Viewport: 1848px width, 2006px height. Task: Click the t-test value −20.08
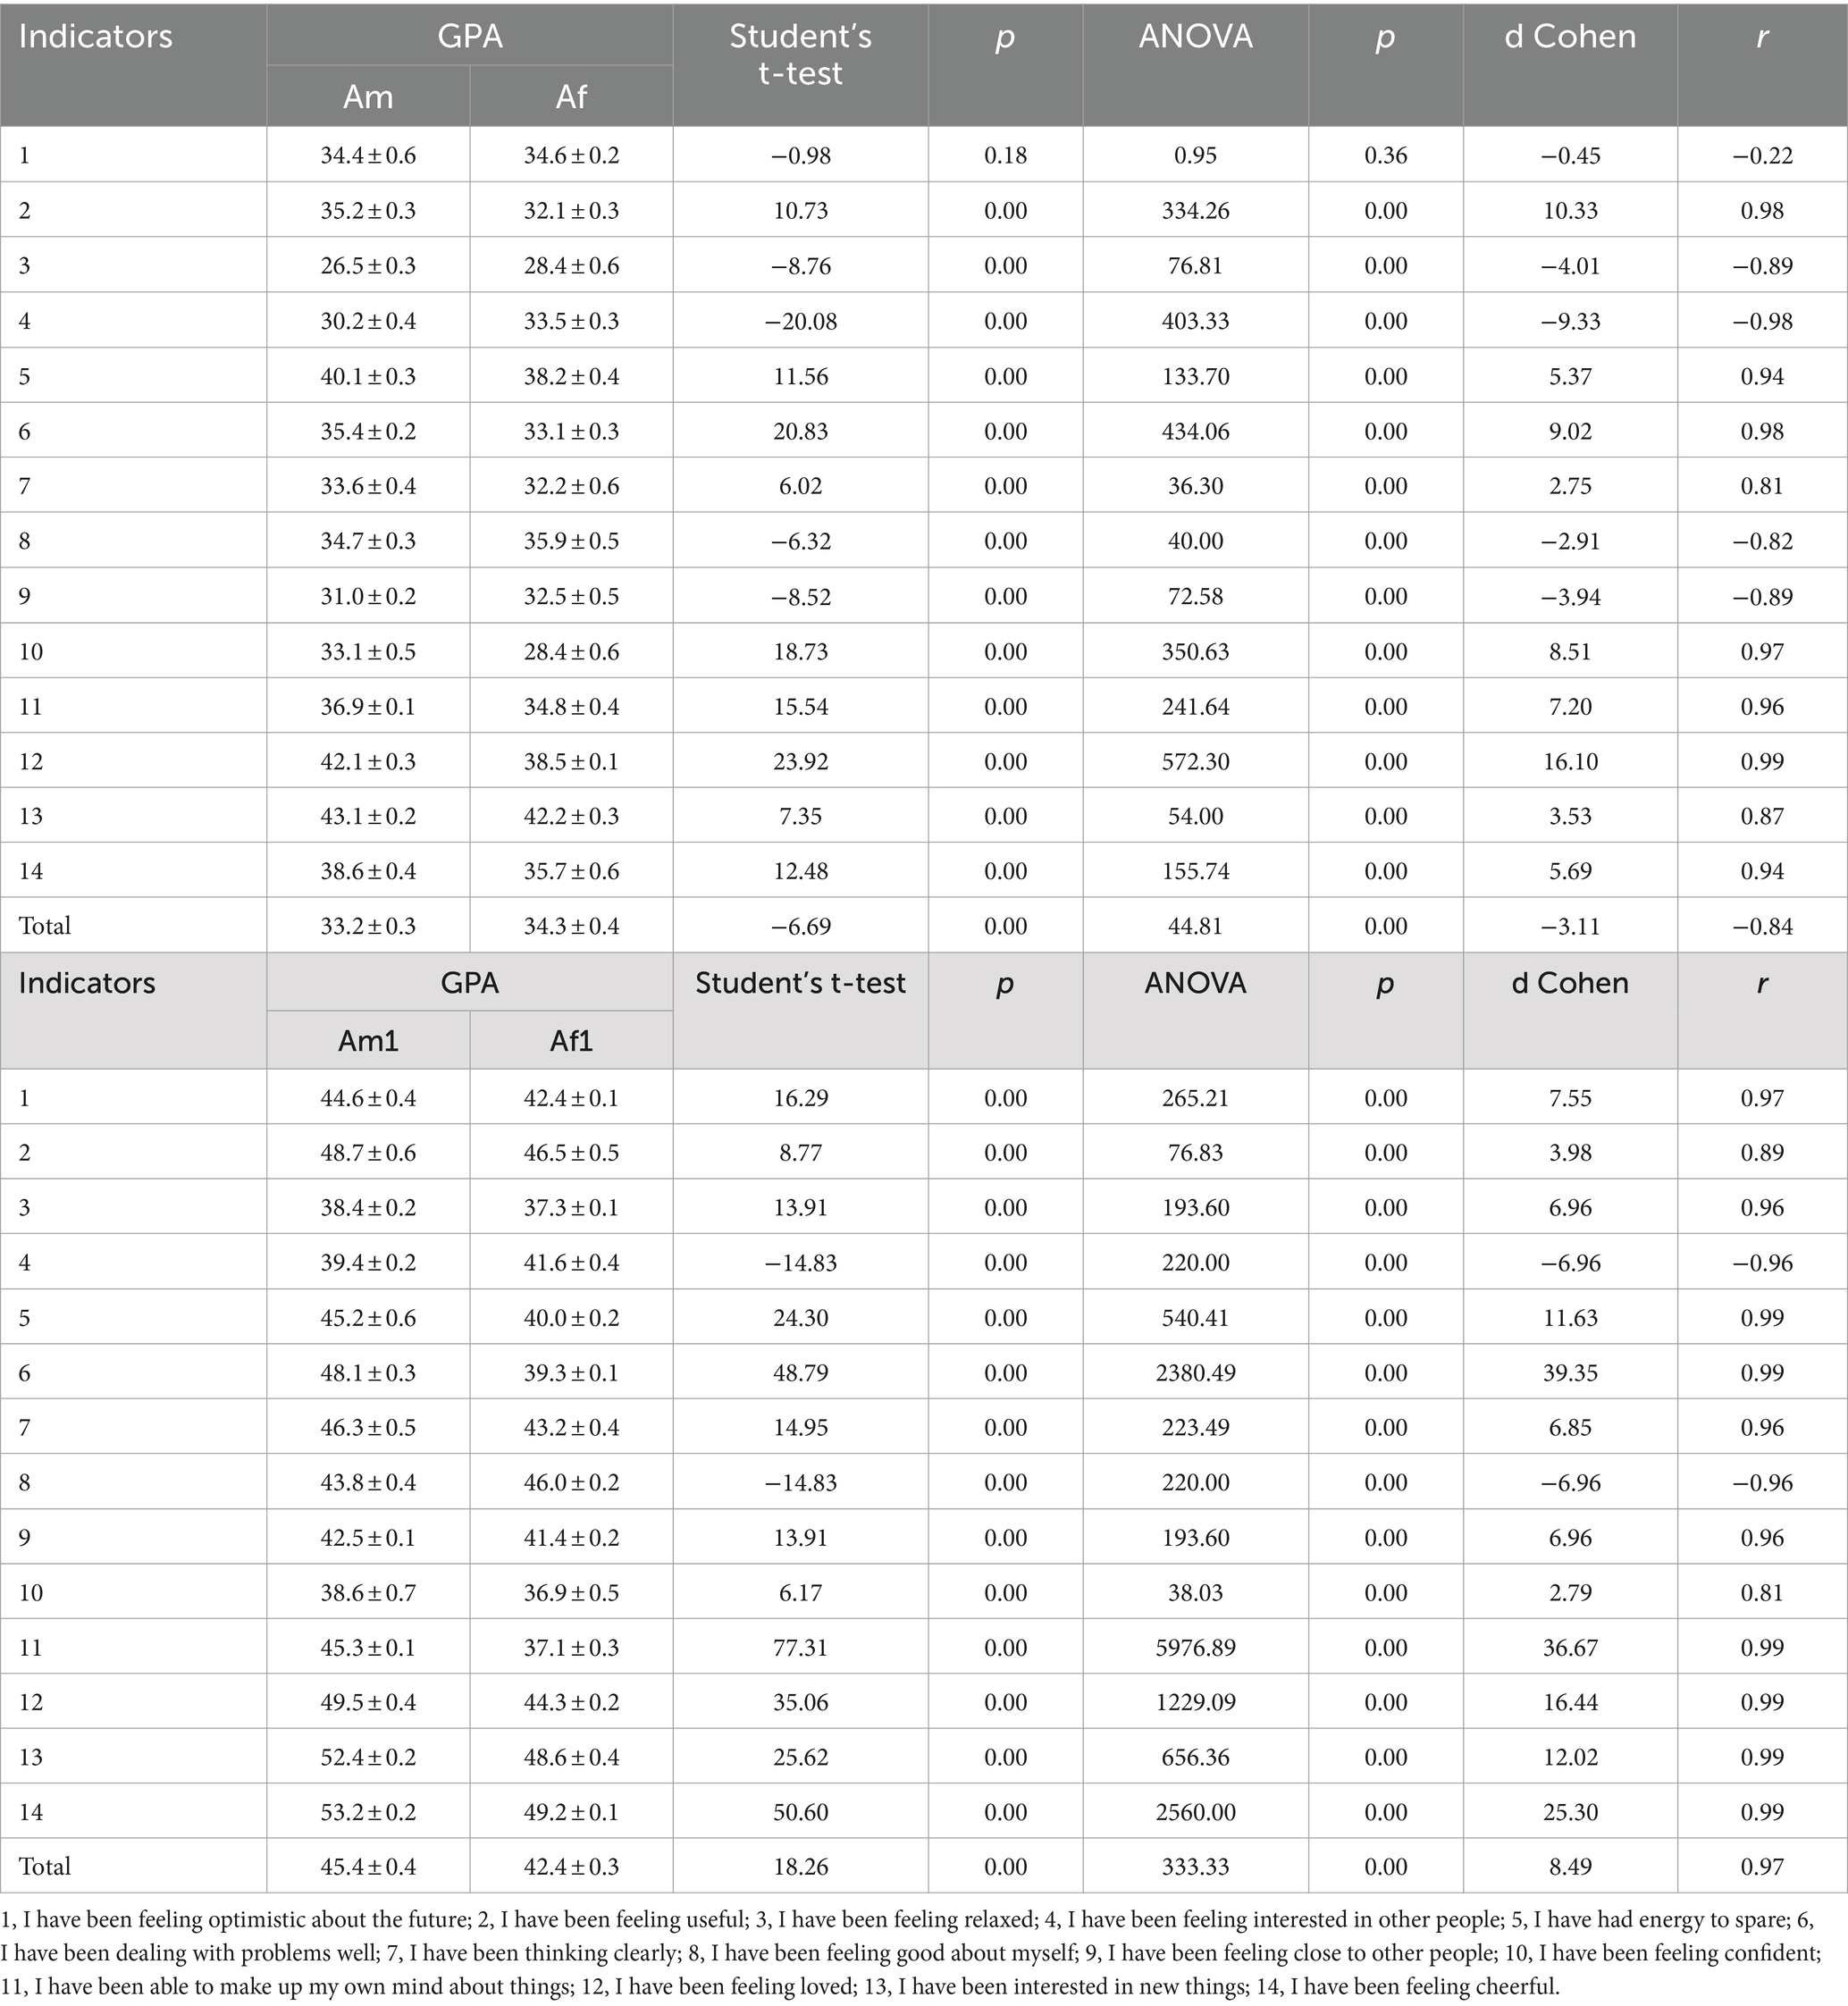[x=800, y=321]
